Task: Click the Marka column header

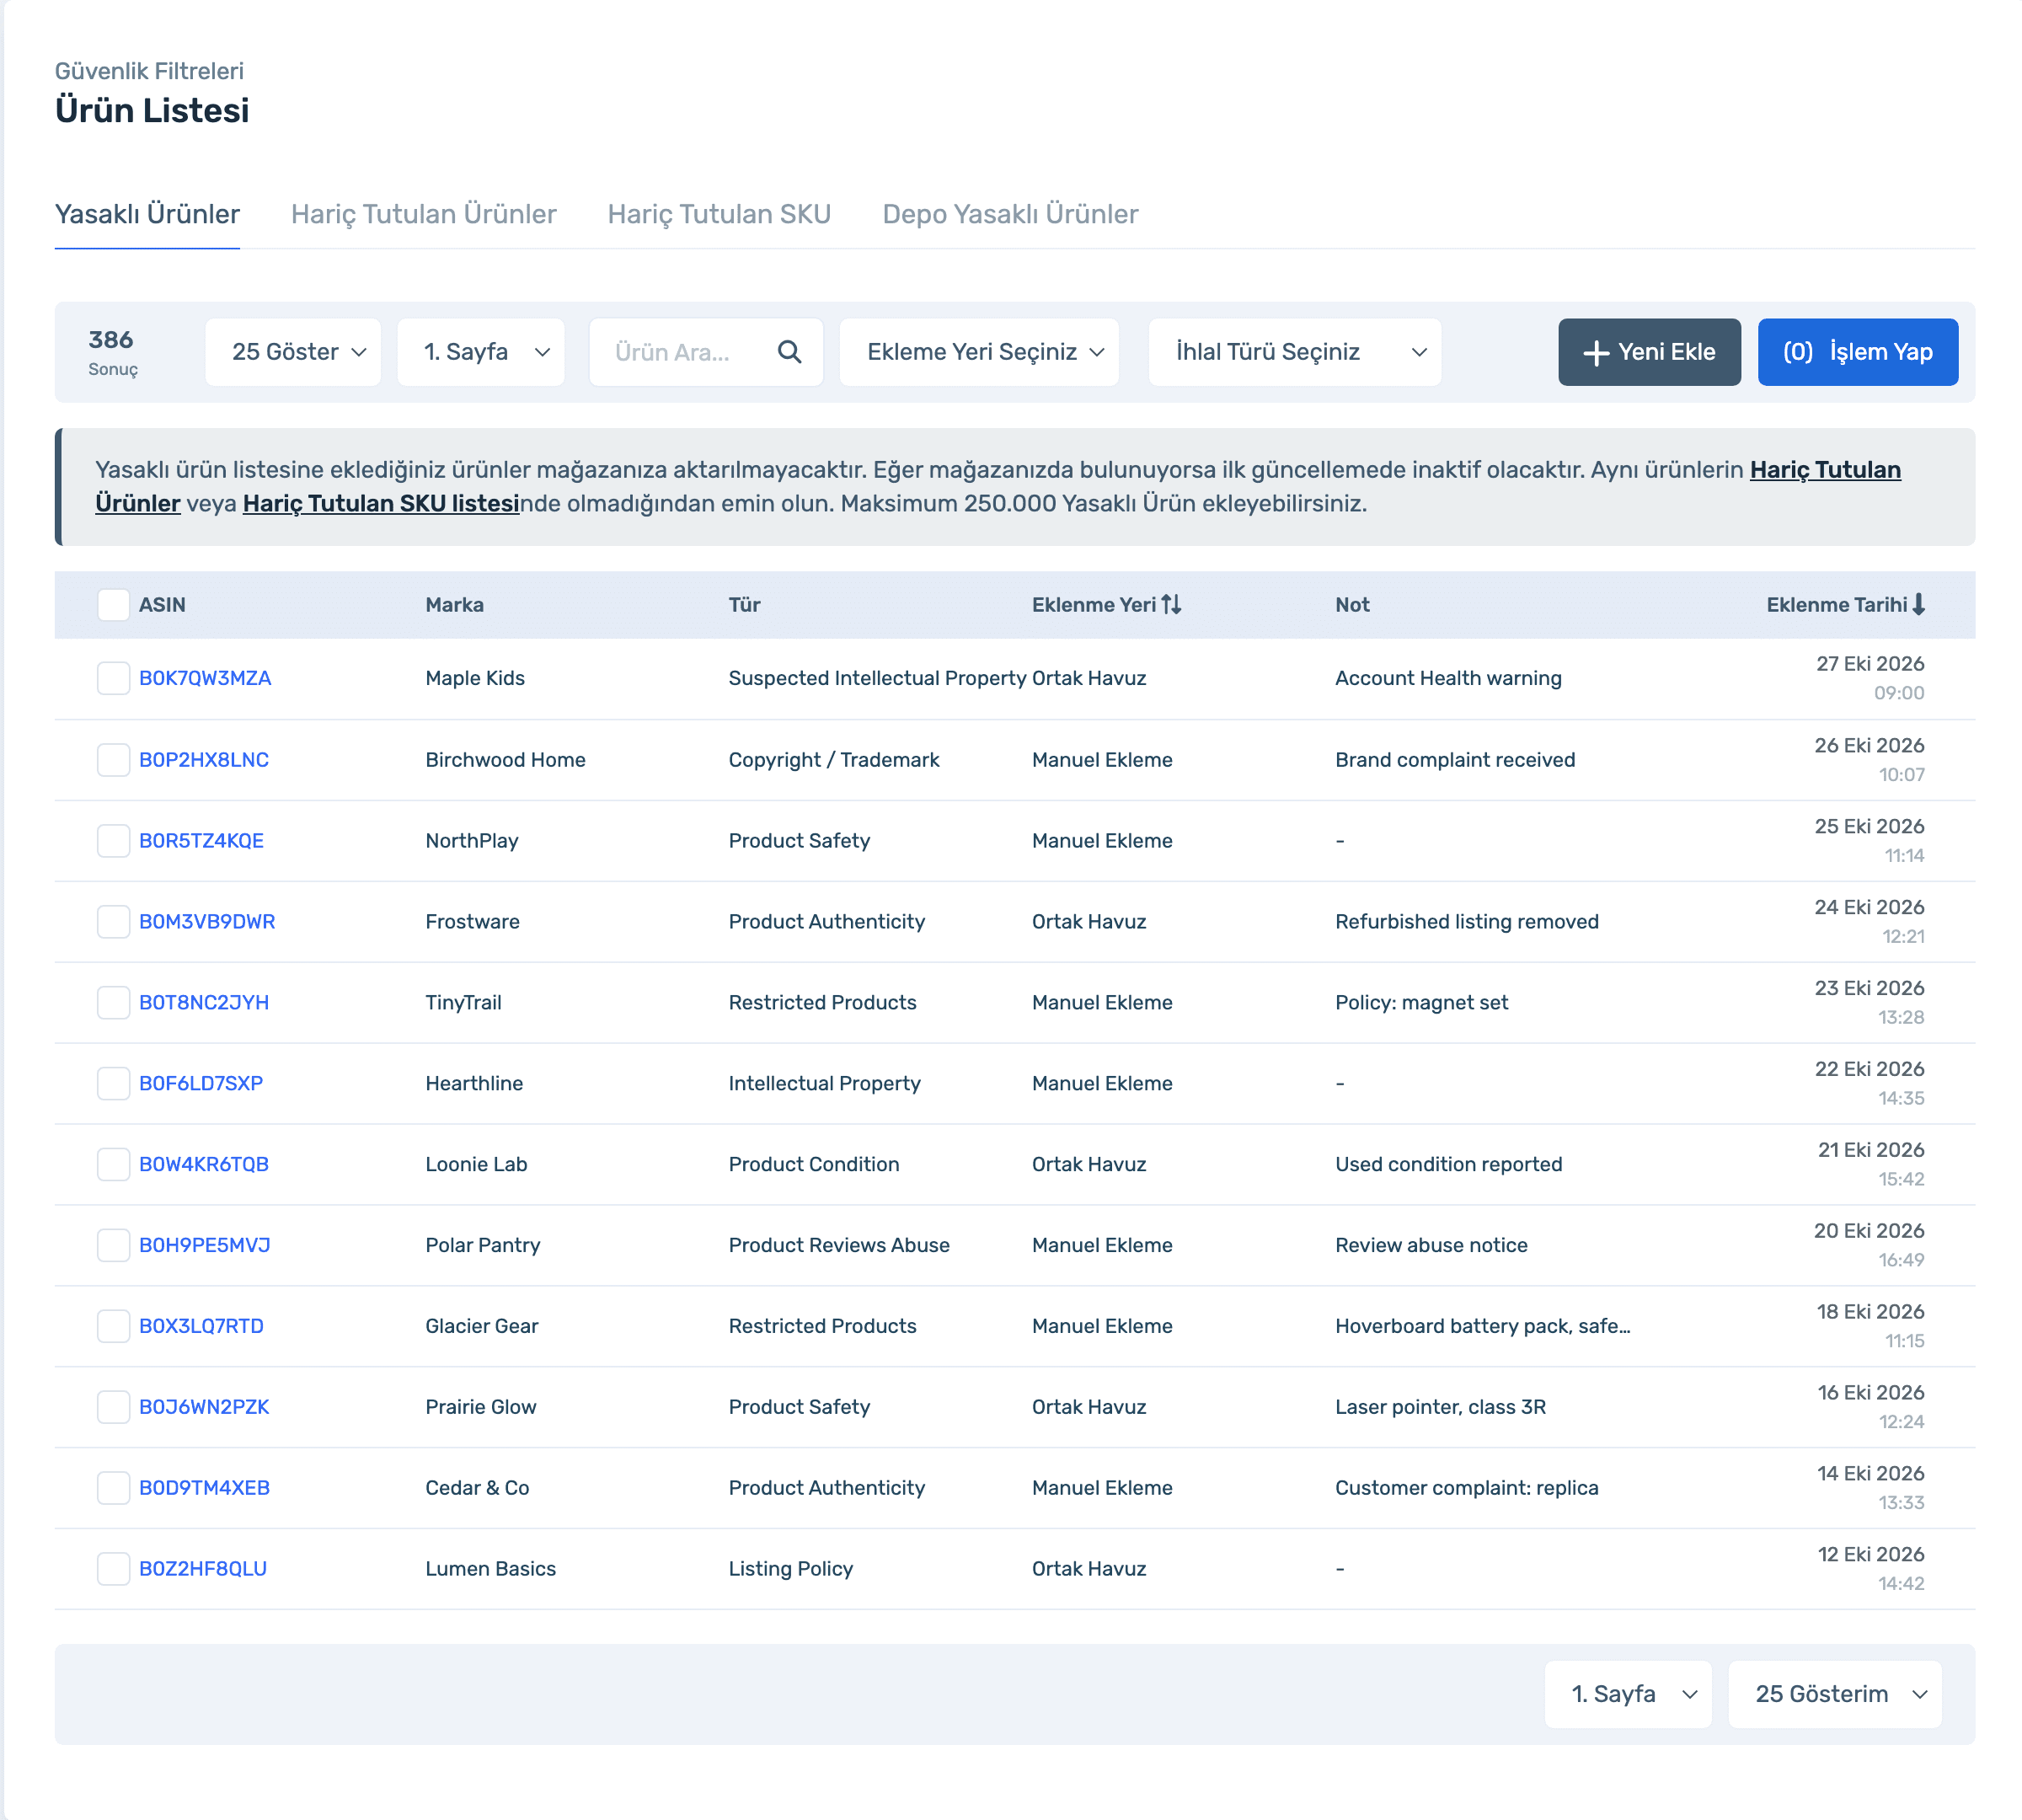Action: click(x=455, y=604)
